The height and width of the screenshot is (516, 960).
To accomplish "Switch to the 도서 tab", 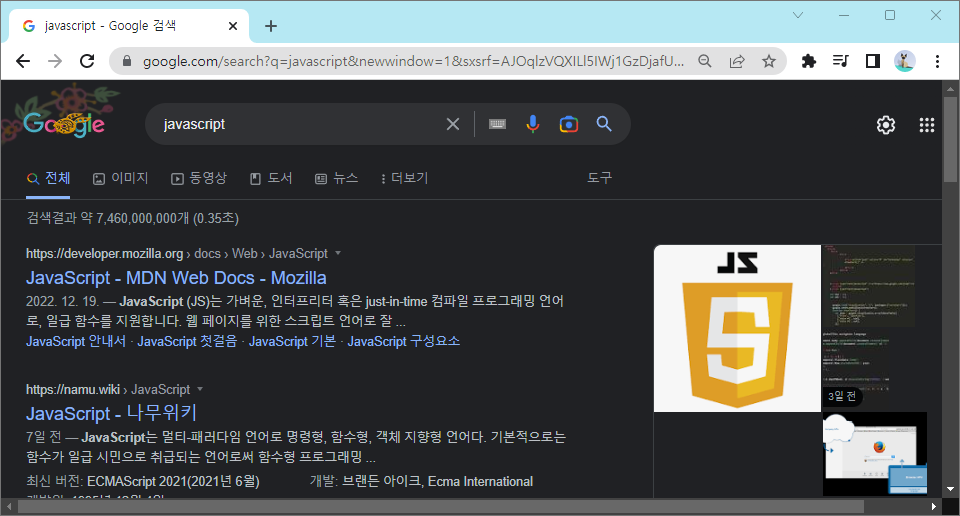I will [x=271, y=178].
